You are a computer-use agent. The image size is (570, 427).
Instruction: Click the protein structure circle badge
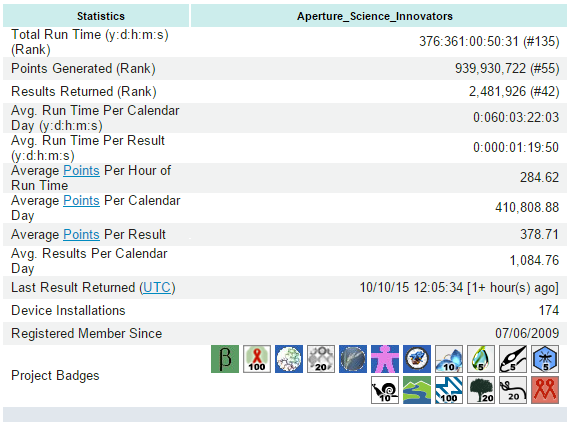(289, 359)
